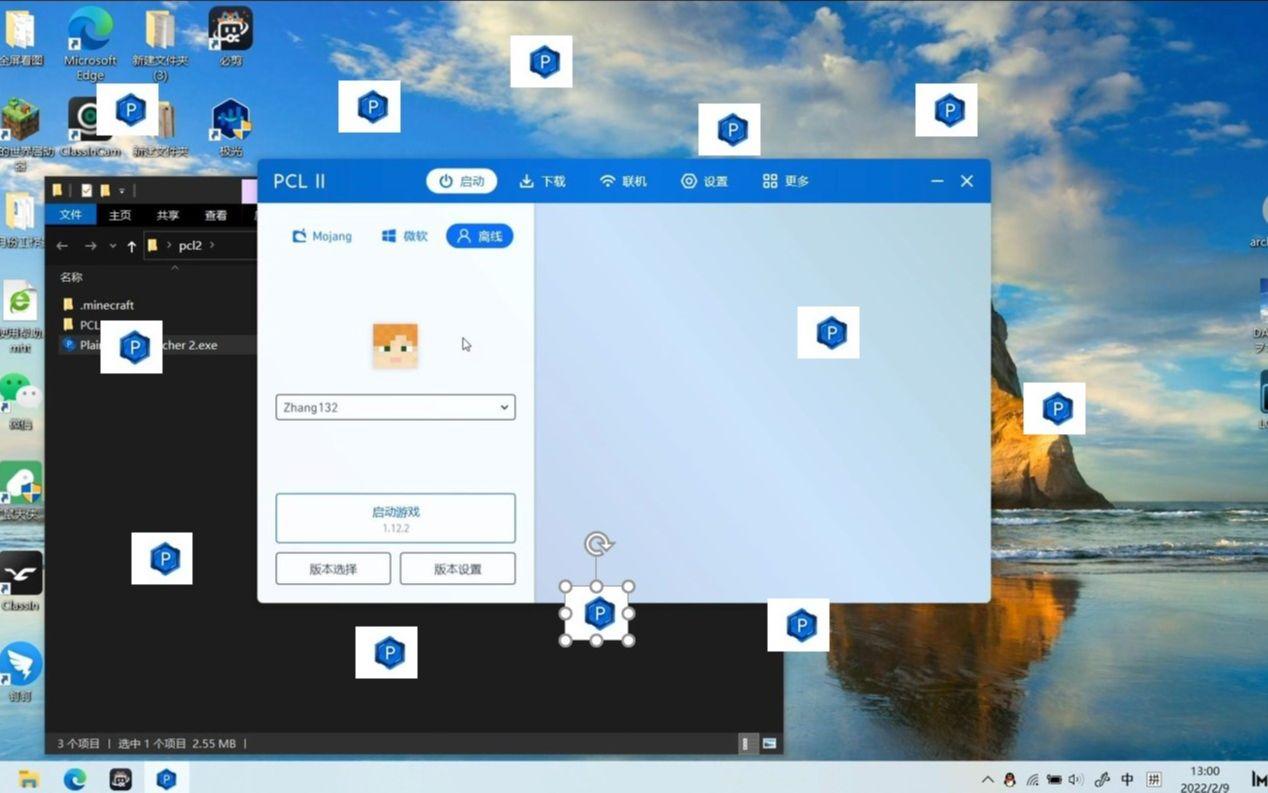The width and height of the screenshot is (1268, 793).
Task: Select 离线 offline login type
Action: pos(479,236)
